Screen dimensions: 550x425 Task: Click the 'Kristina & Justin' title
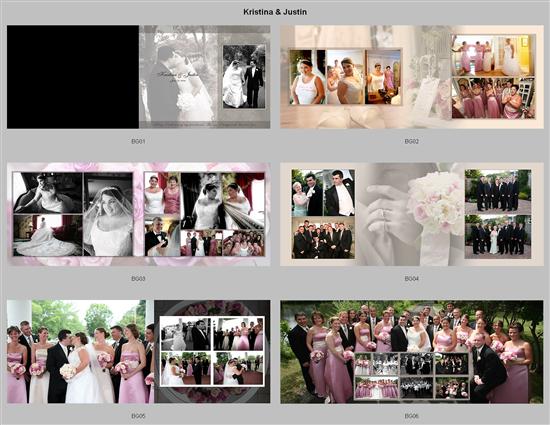(x=275, y=12)
